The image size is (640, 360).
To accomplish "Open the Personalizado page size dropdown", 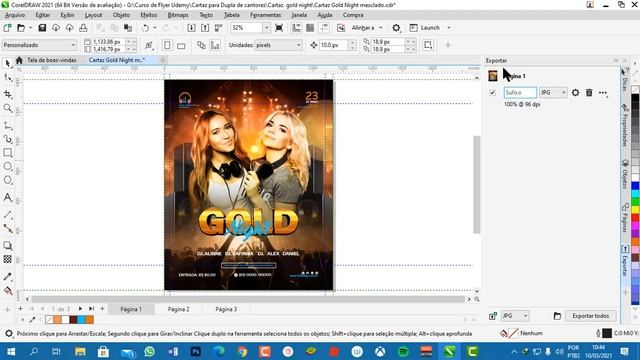I will click(x=39, y=45).
